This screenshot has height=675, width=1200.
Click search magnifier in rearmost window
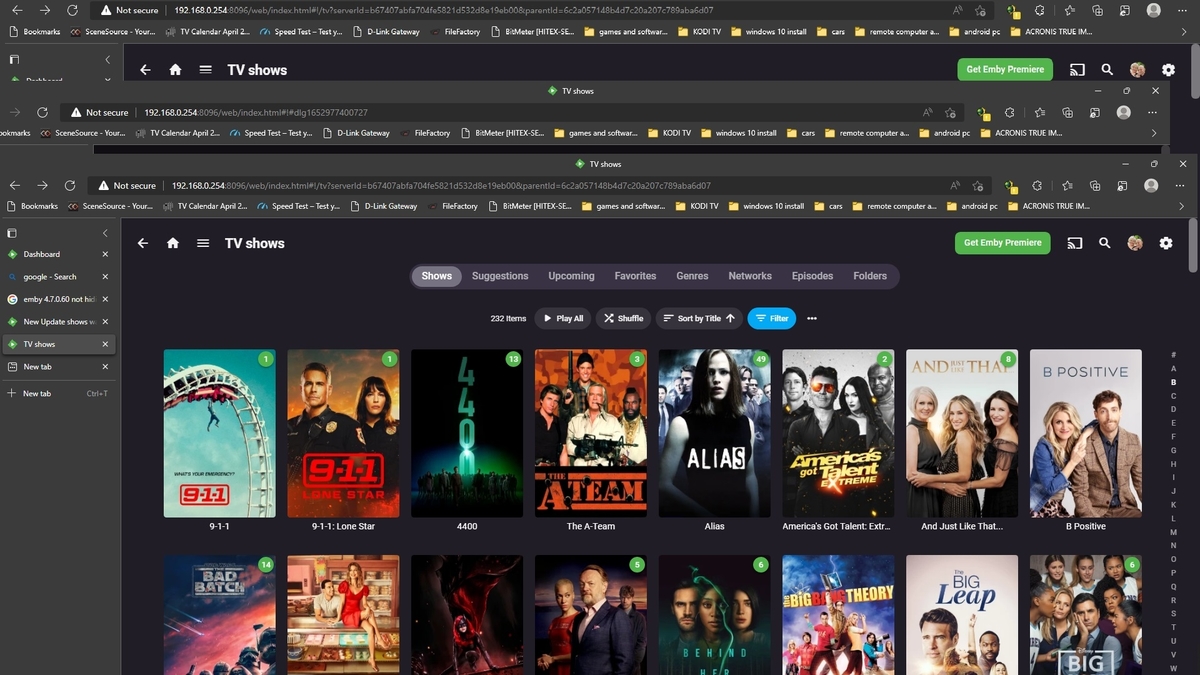tap(1107, 70)
